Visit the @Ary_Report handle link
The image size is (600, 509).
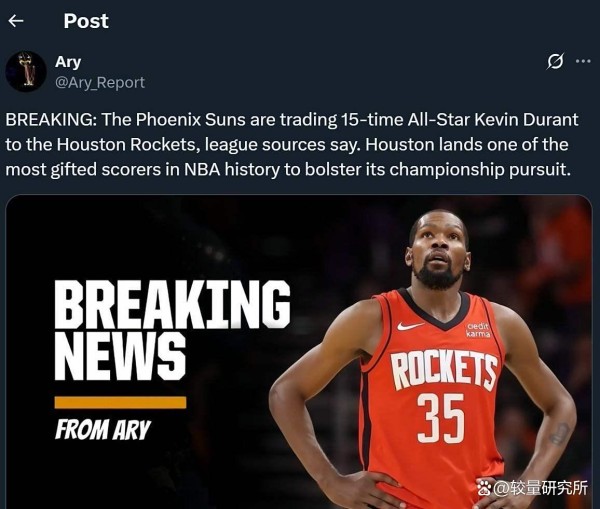[x=100, y=83]
